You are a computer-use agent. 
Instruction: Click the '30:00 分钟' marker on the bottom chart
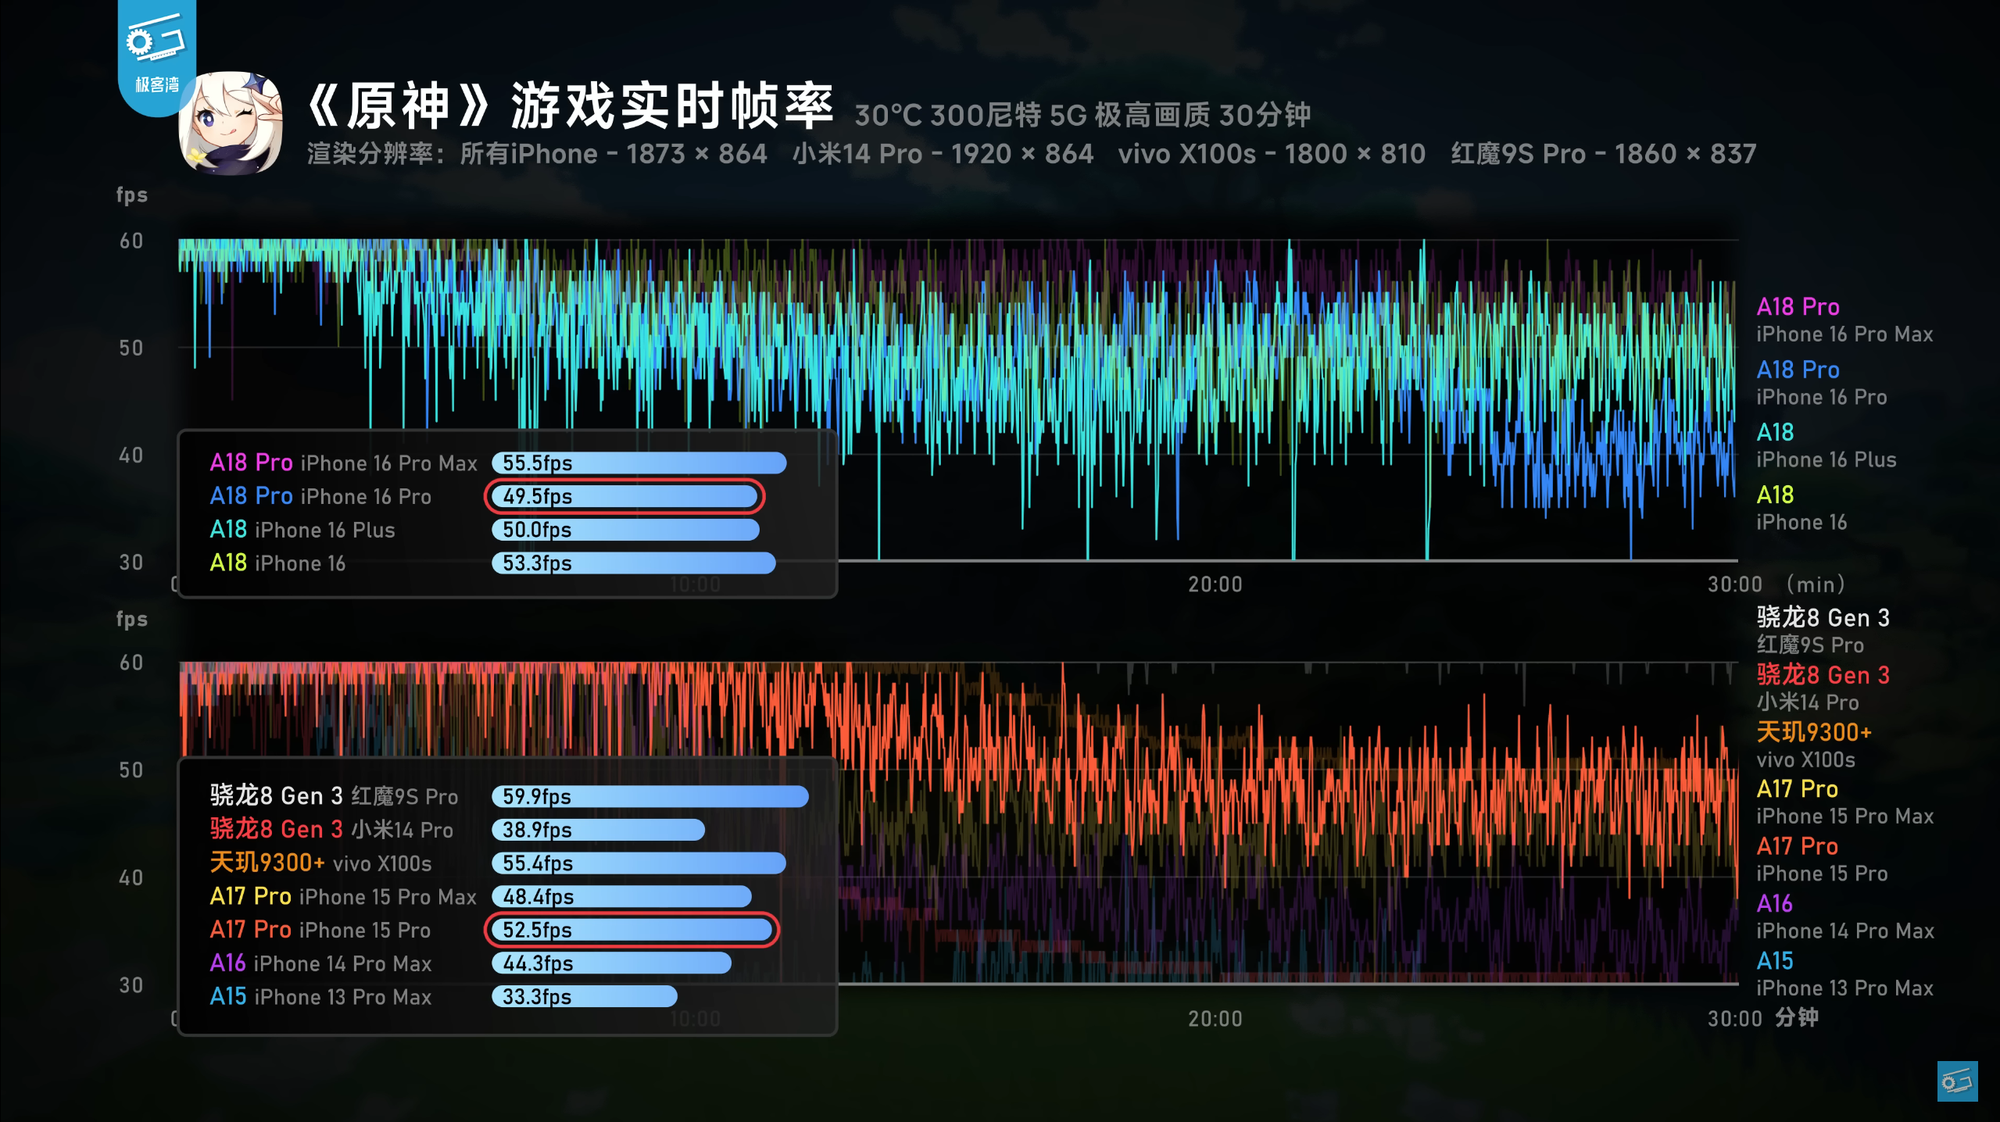tap(1763, 1019)
